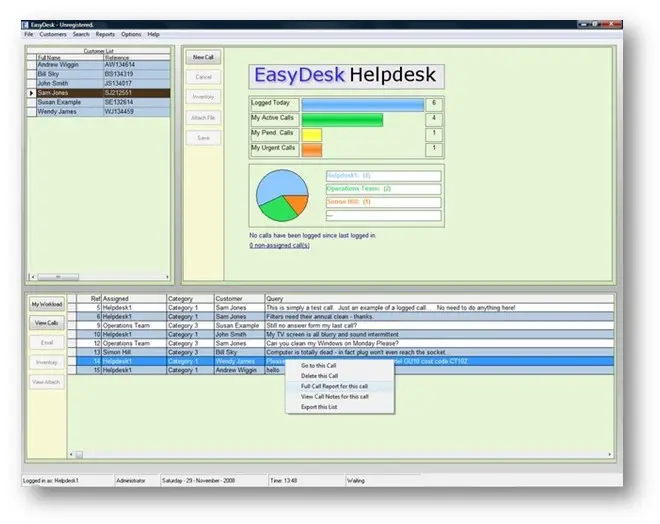Click the Email button
Image resolution: width=660 pixels, height=524 pixels.
[x=47, y=342]
